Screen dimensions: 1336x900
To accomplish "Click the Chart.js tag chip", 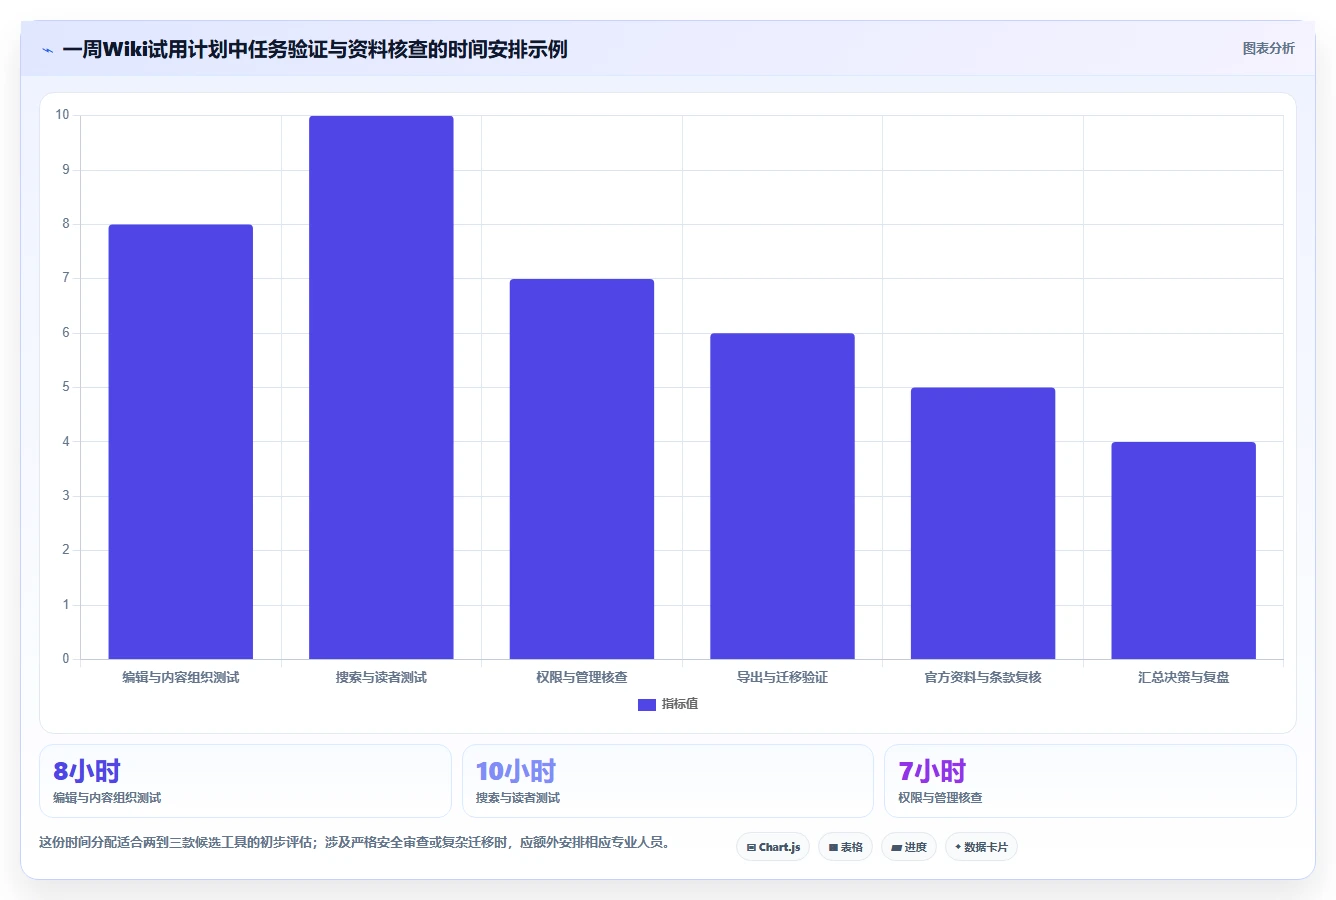I will click(773, 847).
